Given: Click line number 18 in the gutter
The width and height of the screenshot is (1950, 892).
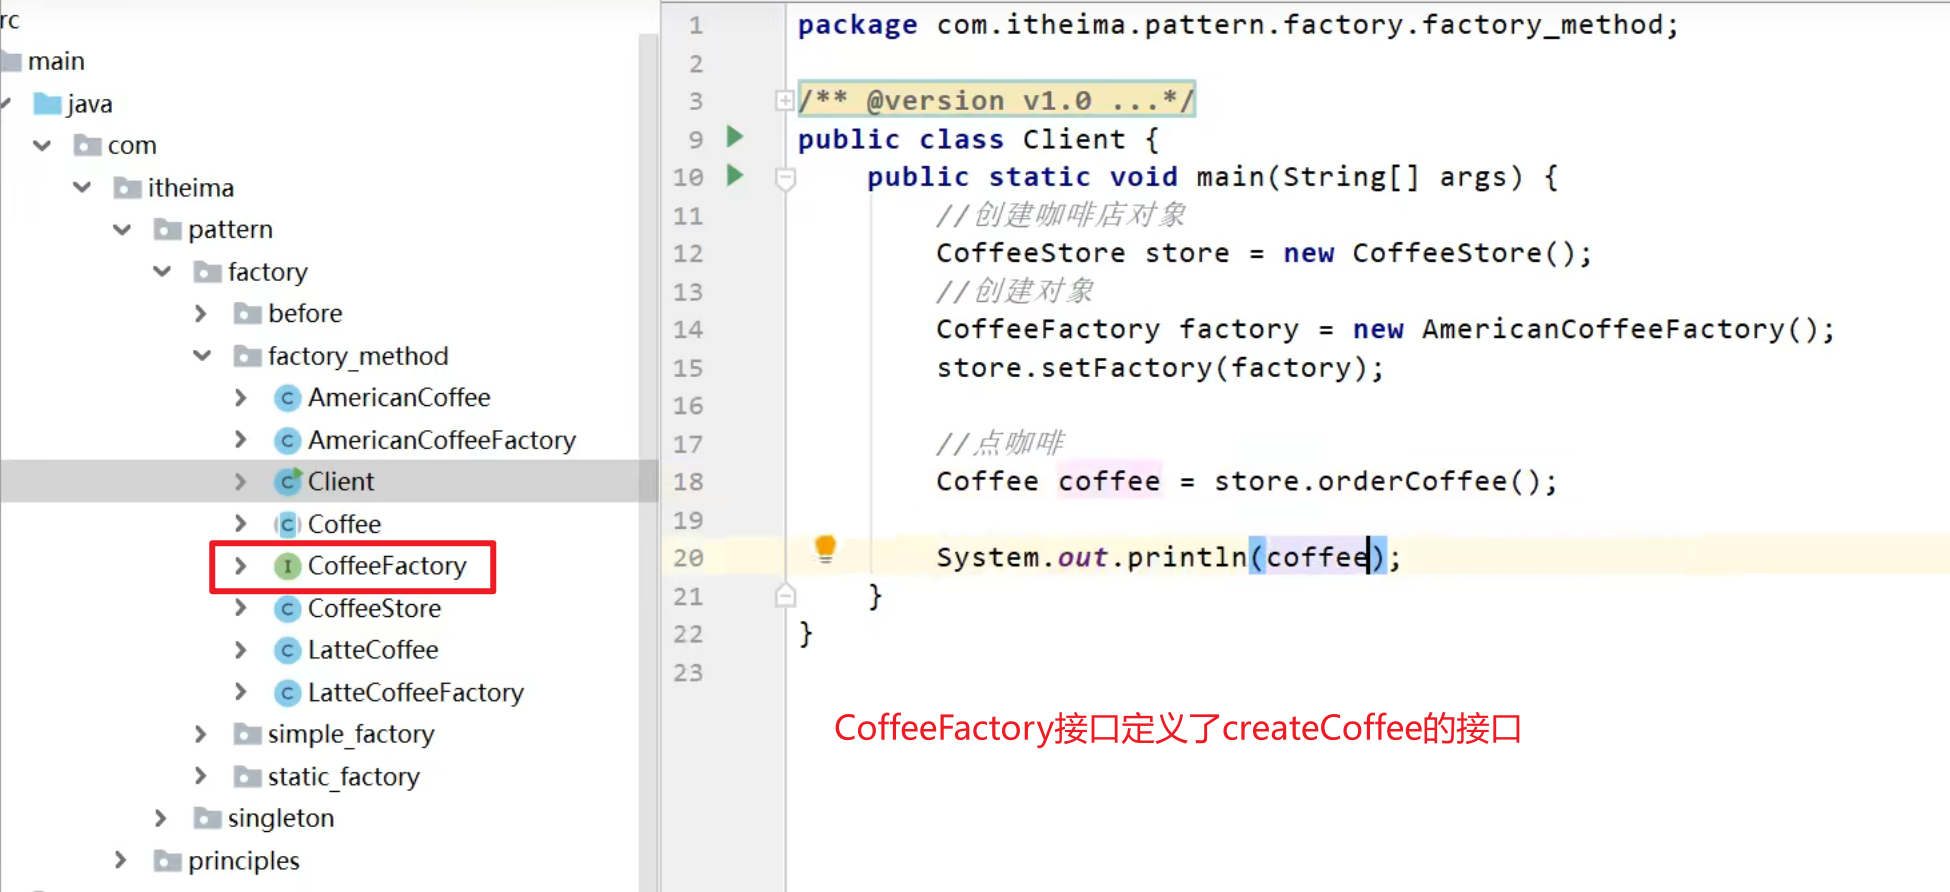Looking at the screenshot, I should tap(688, 482).
